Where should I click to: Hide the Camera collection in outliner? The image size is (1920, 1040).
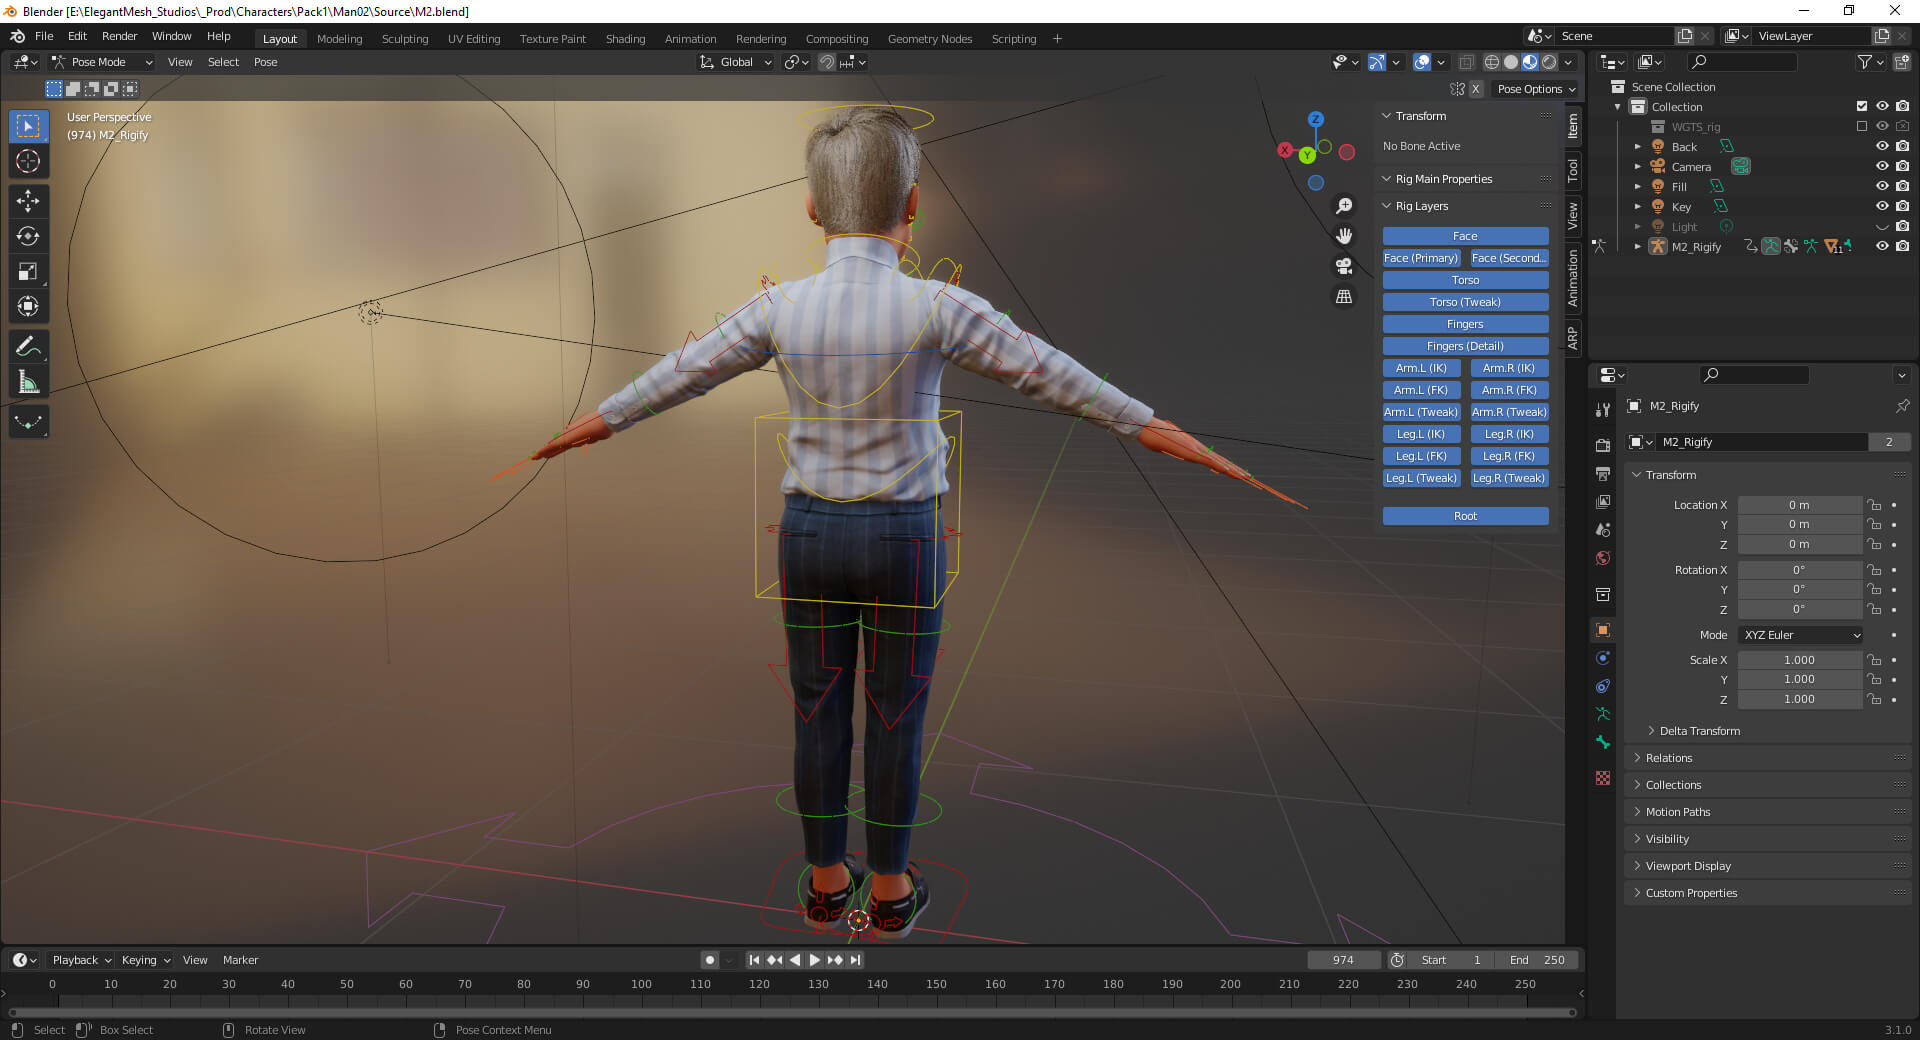(1881, 166)
